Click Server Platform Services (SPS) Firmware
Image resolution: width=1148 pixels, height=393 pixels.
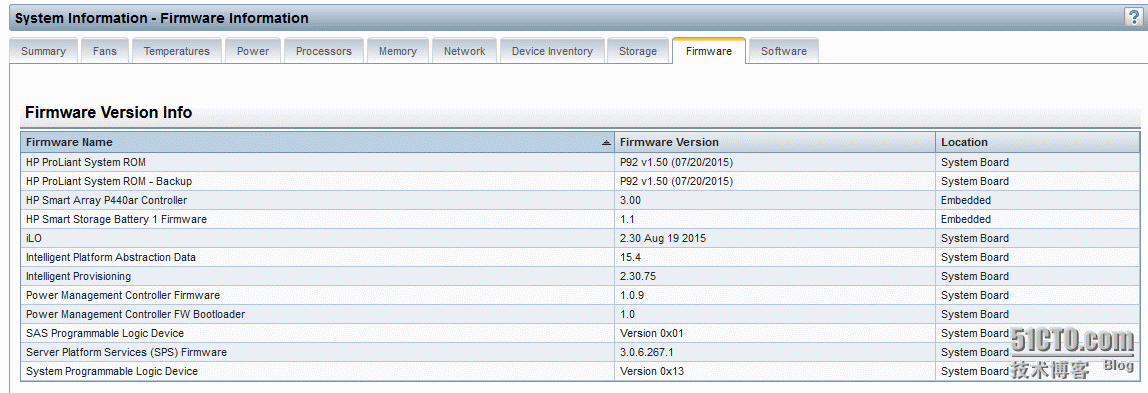pyautogui.click(x=126, y=352)
